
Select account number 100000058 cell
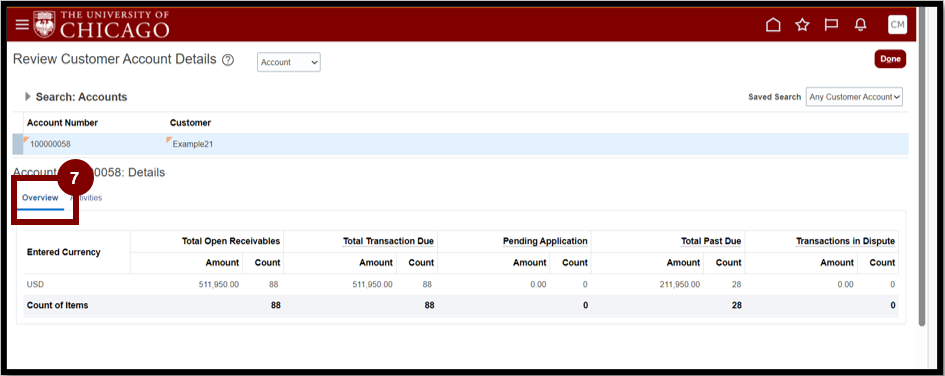click(x=51, y=145)
